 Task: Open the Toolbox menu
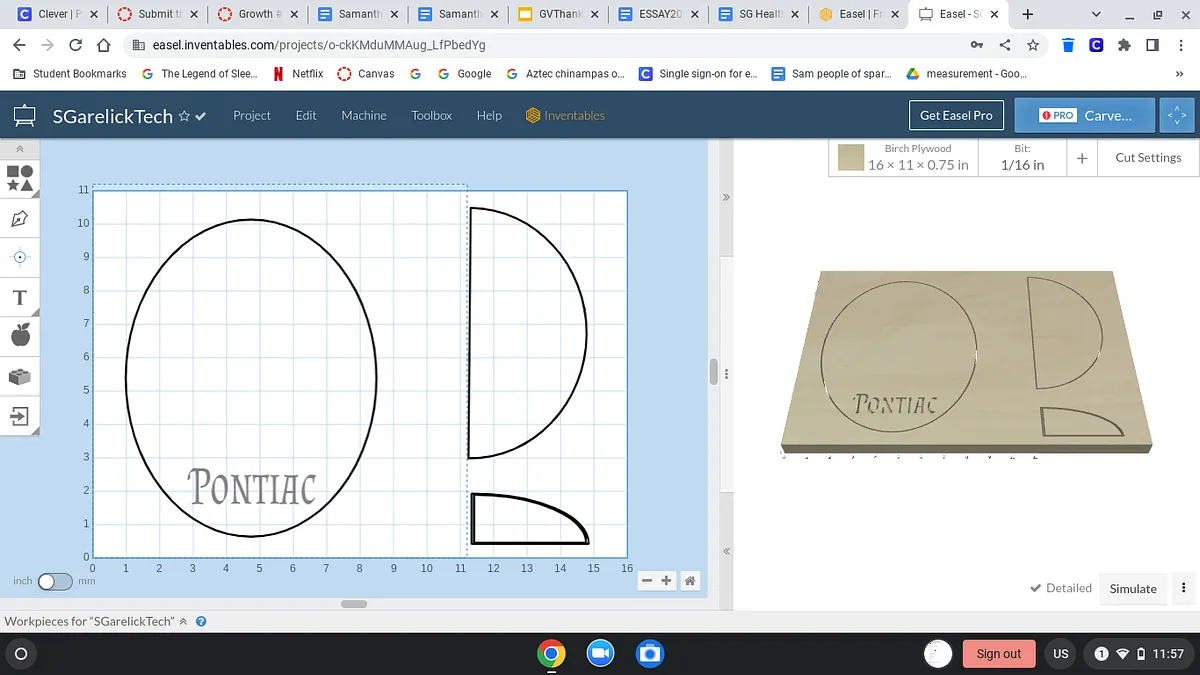[432, 115]
